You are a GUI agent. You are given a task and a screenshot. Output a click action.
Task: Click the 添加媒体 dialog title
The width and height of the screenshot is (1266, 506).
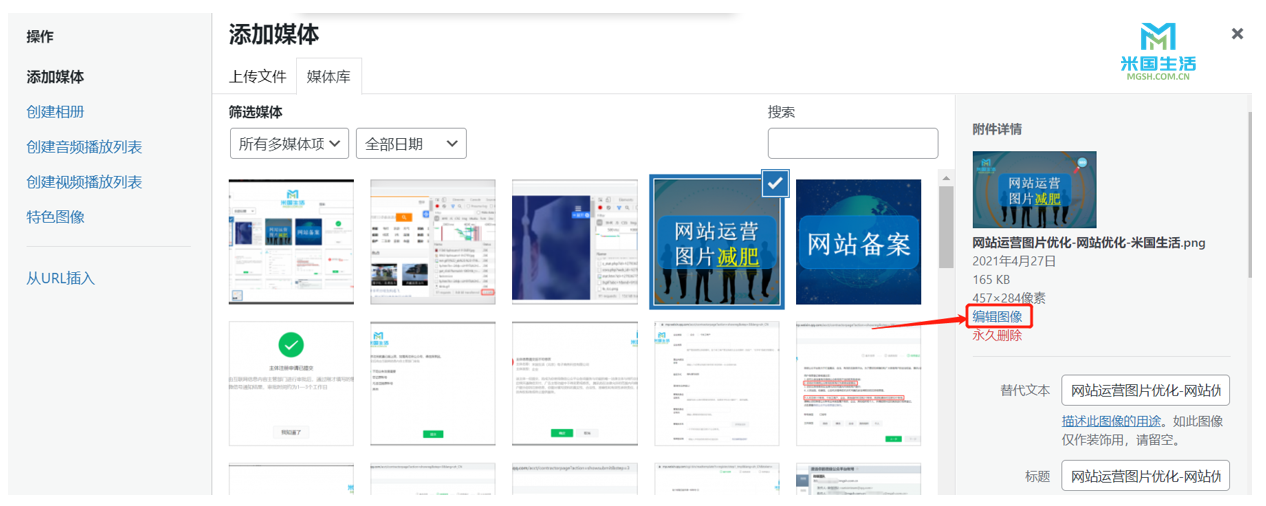click(274, 34)
